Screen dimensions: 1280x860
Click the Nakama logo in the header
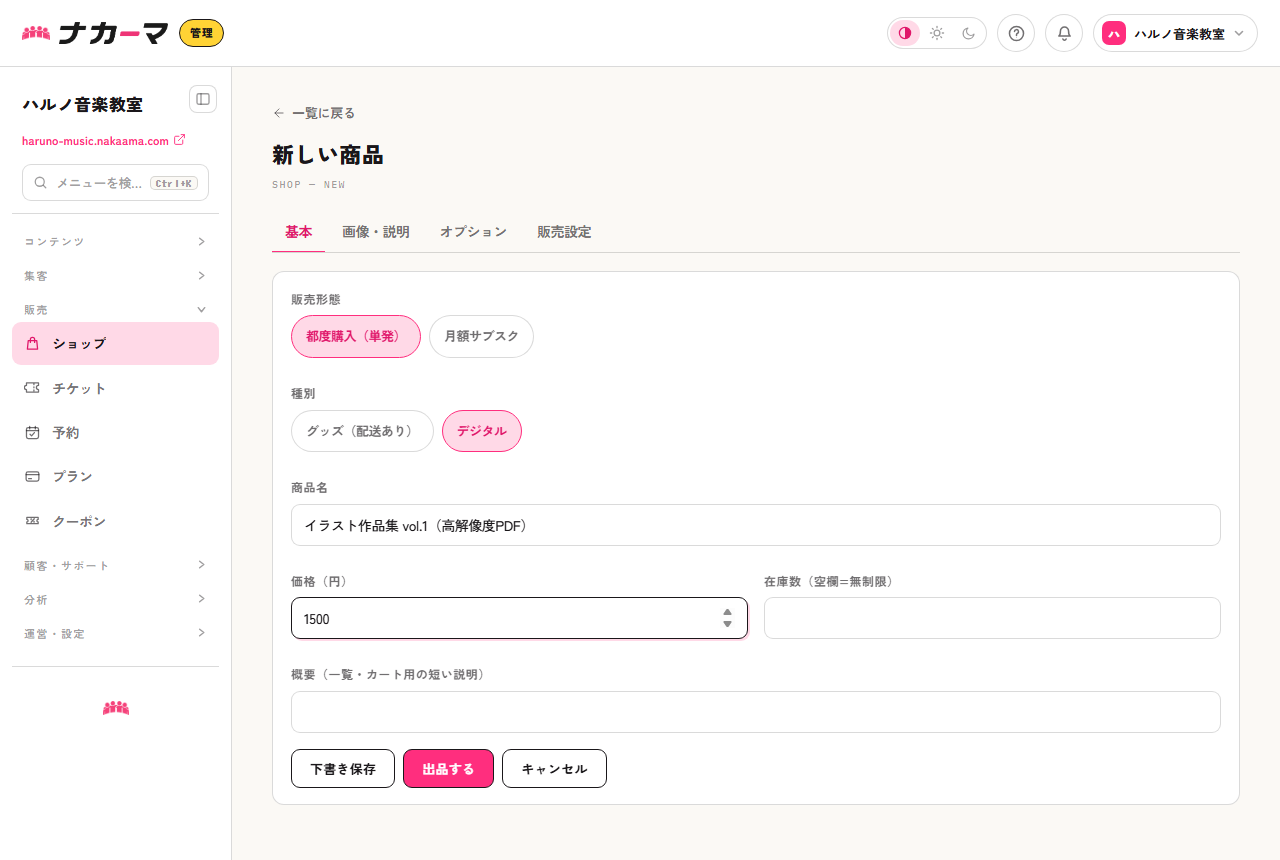pyautogui.click(x=95, y=33)
